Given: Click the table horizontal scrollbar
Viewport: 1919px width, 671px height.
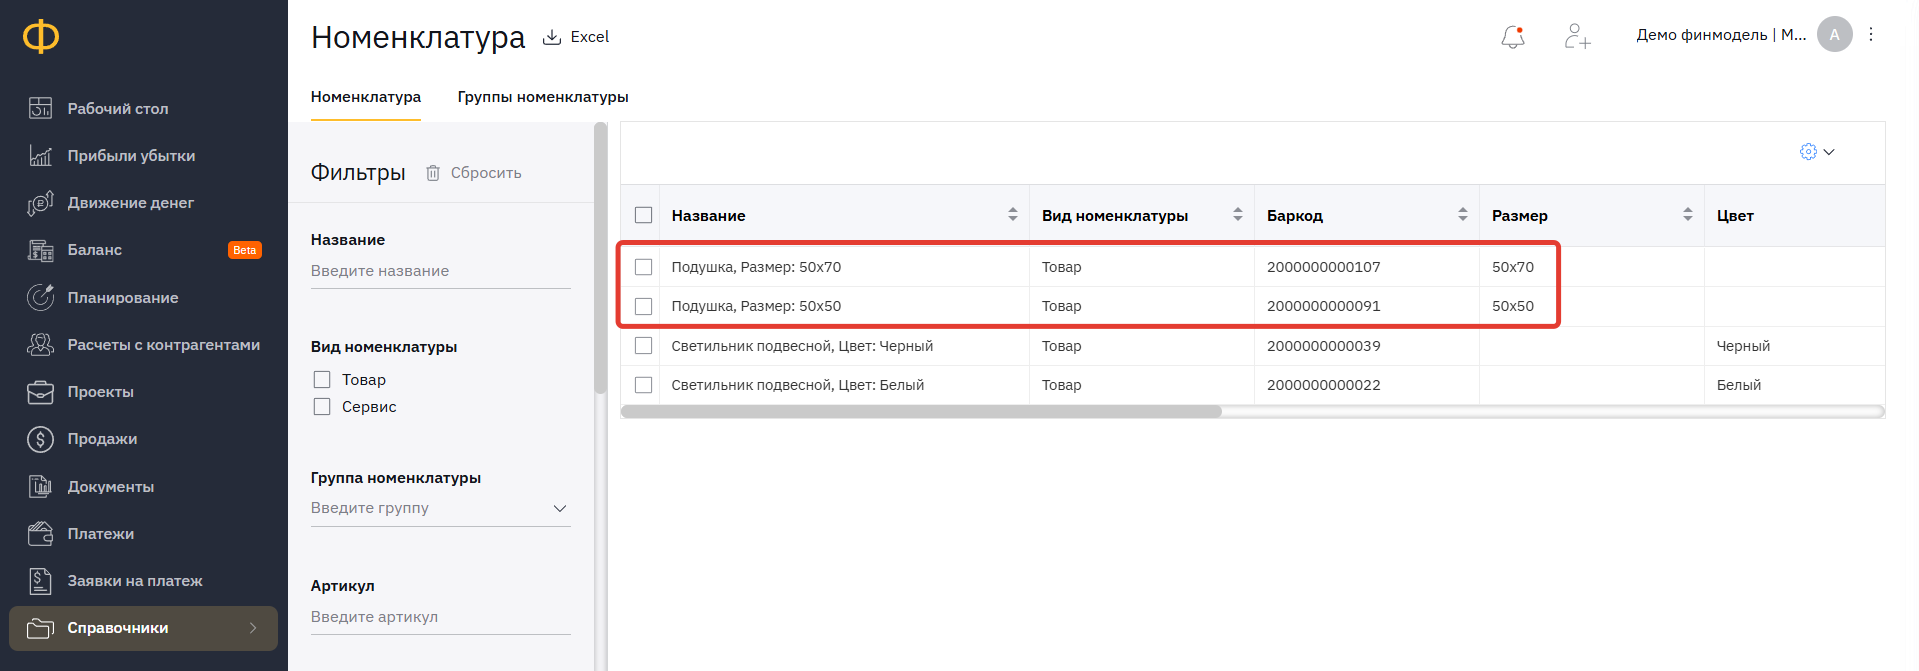Looking at the screenshot, I should (921, 412).
